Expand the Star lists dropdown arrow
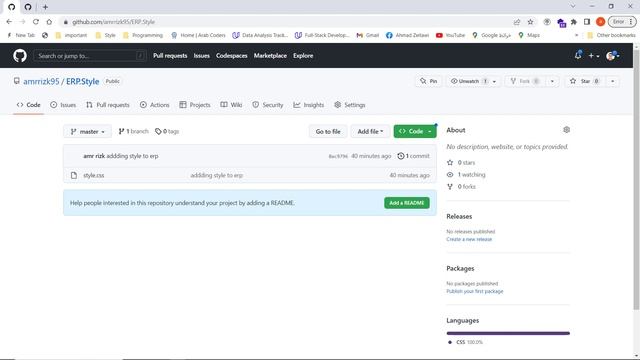 [612, 81]
